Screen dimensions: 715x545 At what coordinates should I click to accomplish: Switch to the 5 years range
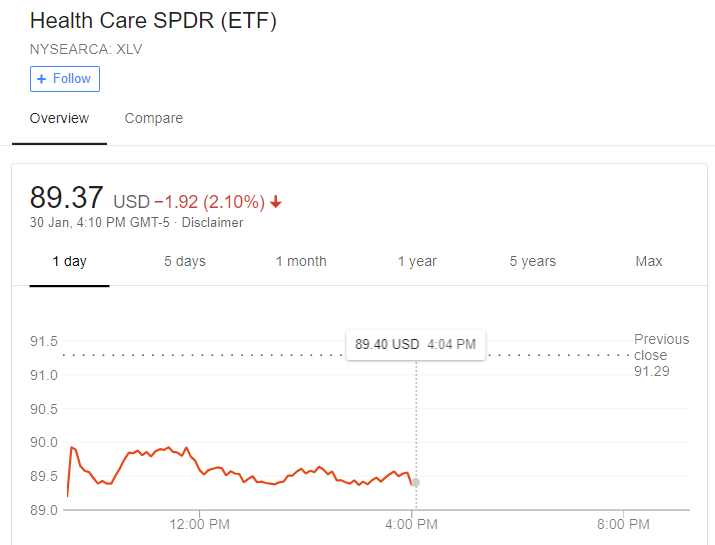[x=532, y=262]
